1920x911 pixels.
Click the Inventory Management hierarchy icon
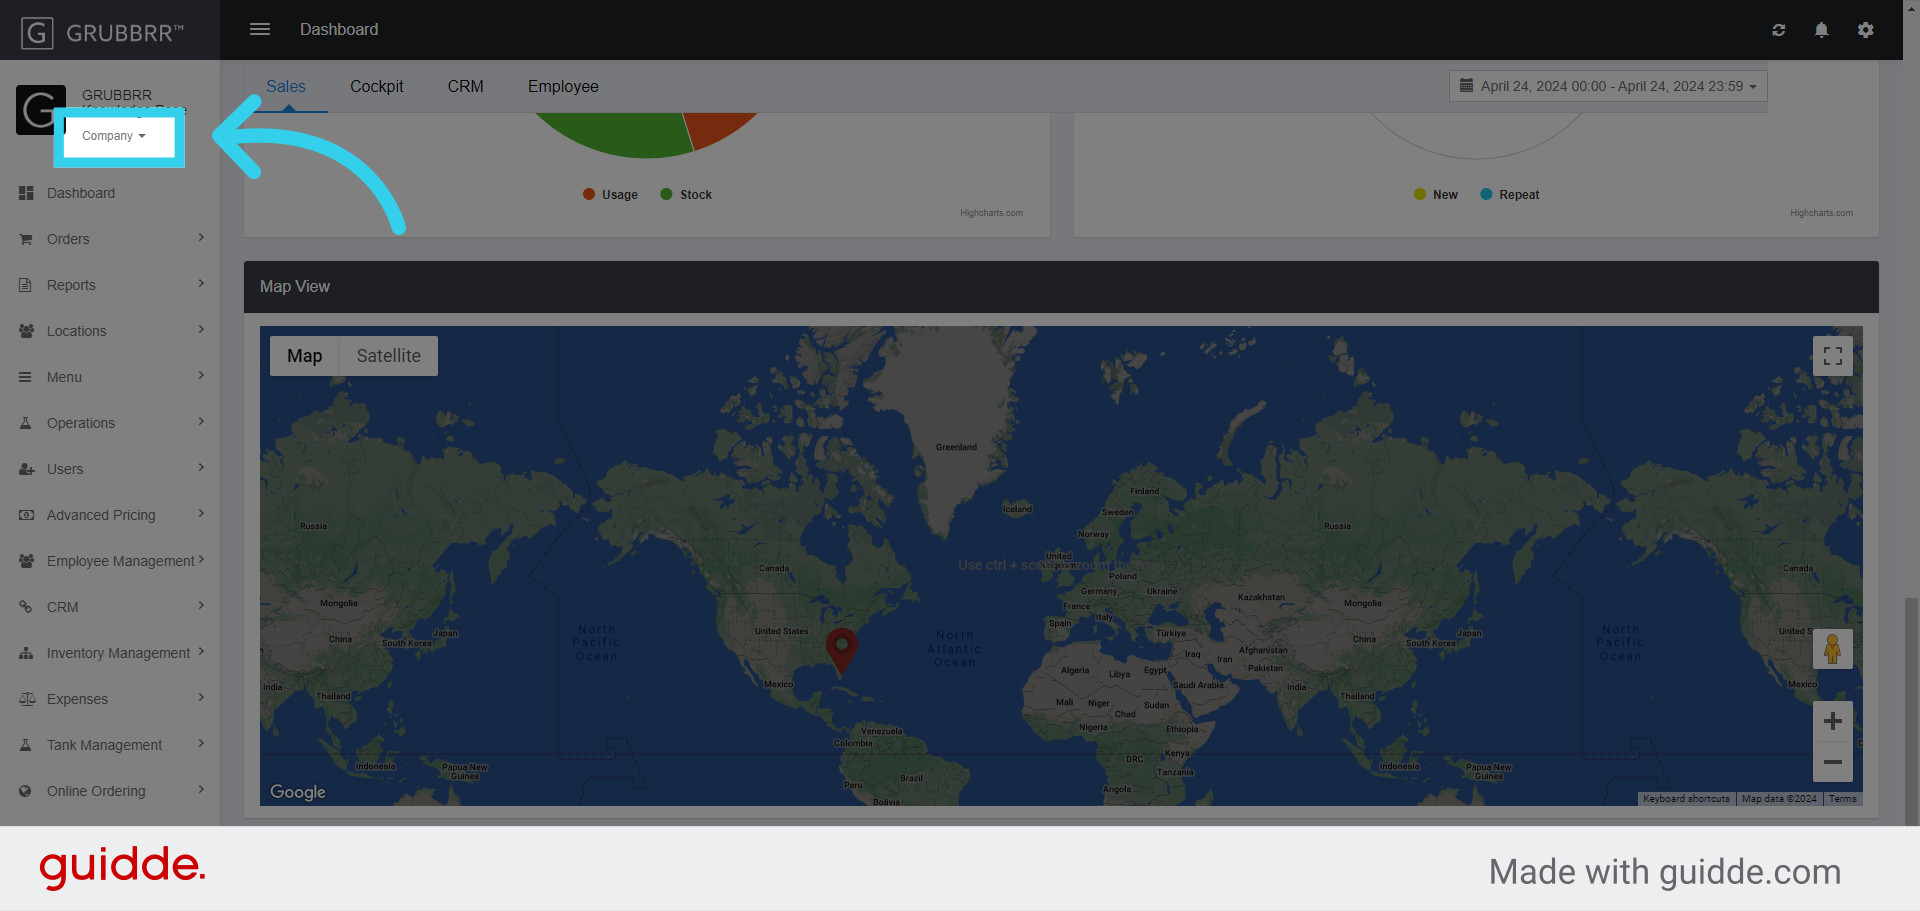(x=26, y=653)
